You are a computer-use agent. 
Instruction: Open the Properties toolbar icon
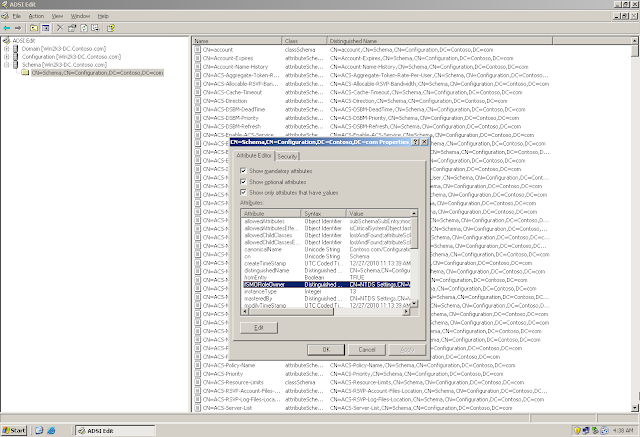click(72, 28)
